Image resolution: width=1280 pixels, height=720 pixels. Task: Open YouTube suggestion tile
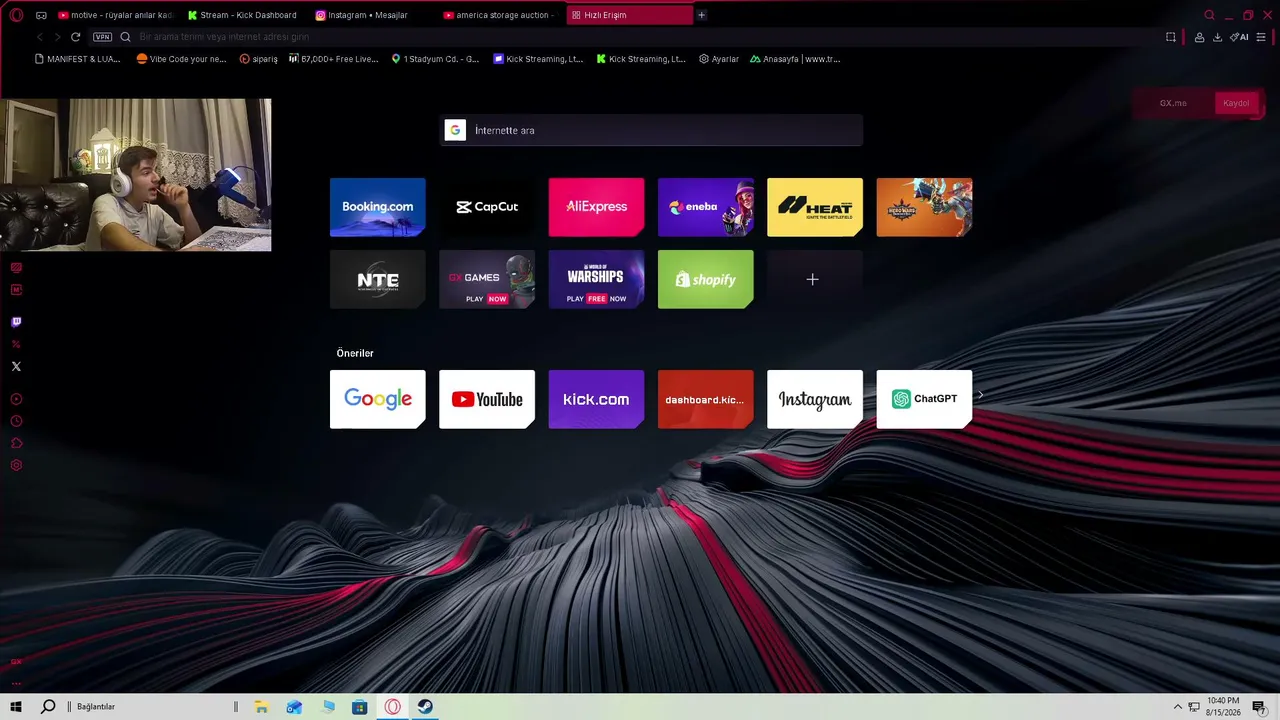coord(487,399)
